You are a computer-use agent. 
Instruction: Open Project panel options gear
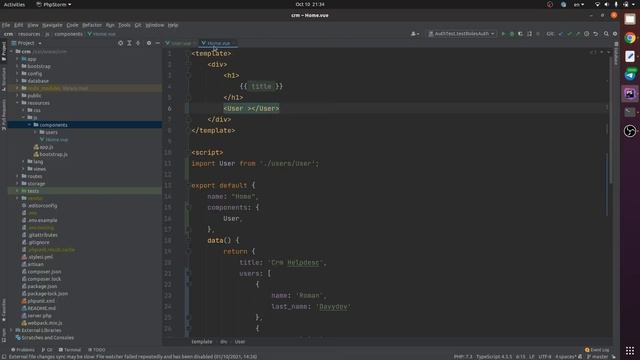(149, 43)
